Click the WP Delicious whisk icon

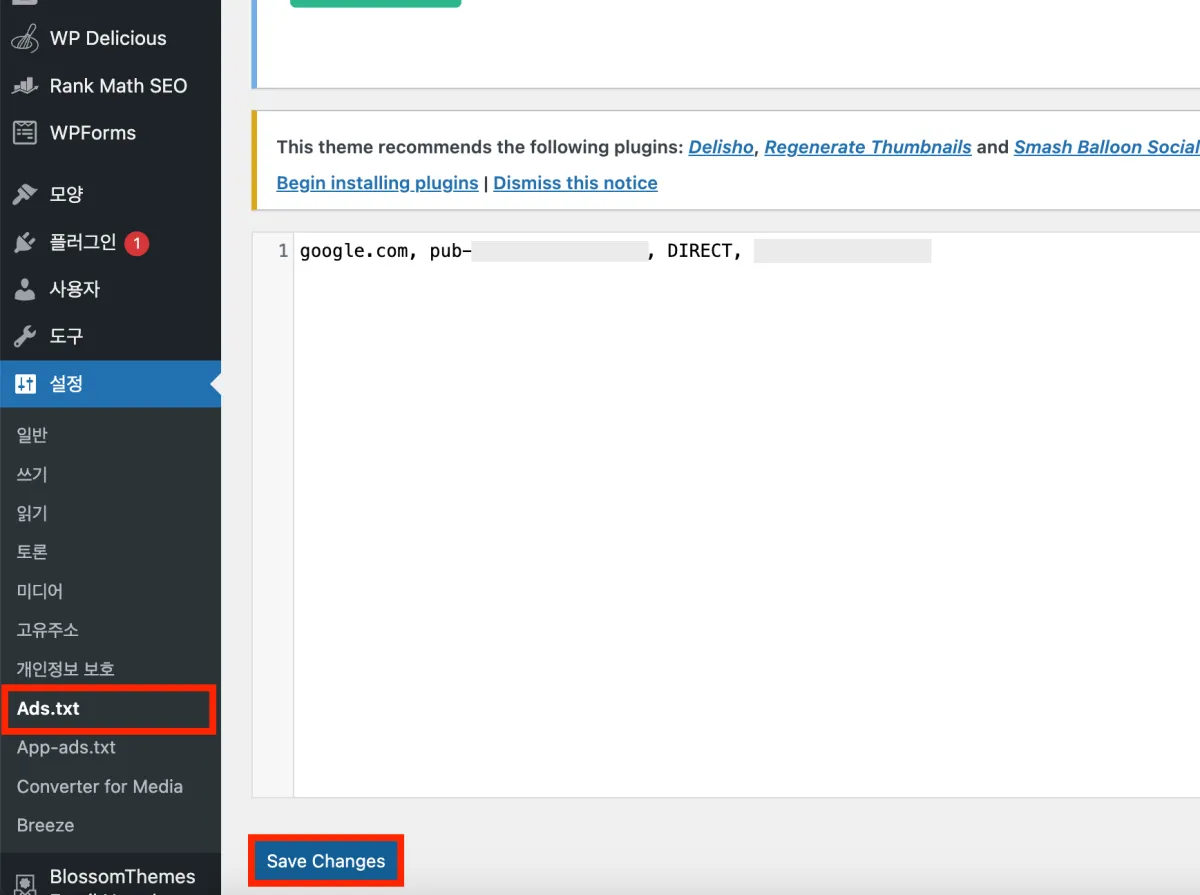click(x=24, y=39)
